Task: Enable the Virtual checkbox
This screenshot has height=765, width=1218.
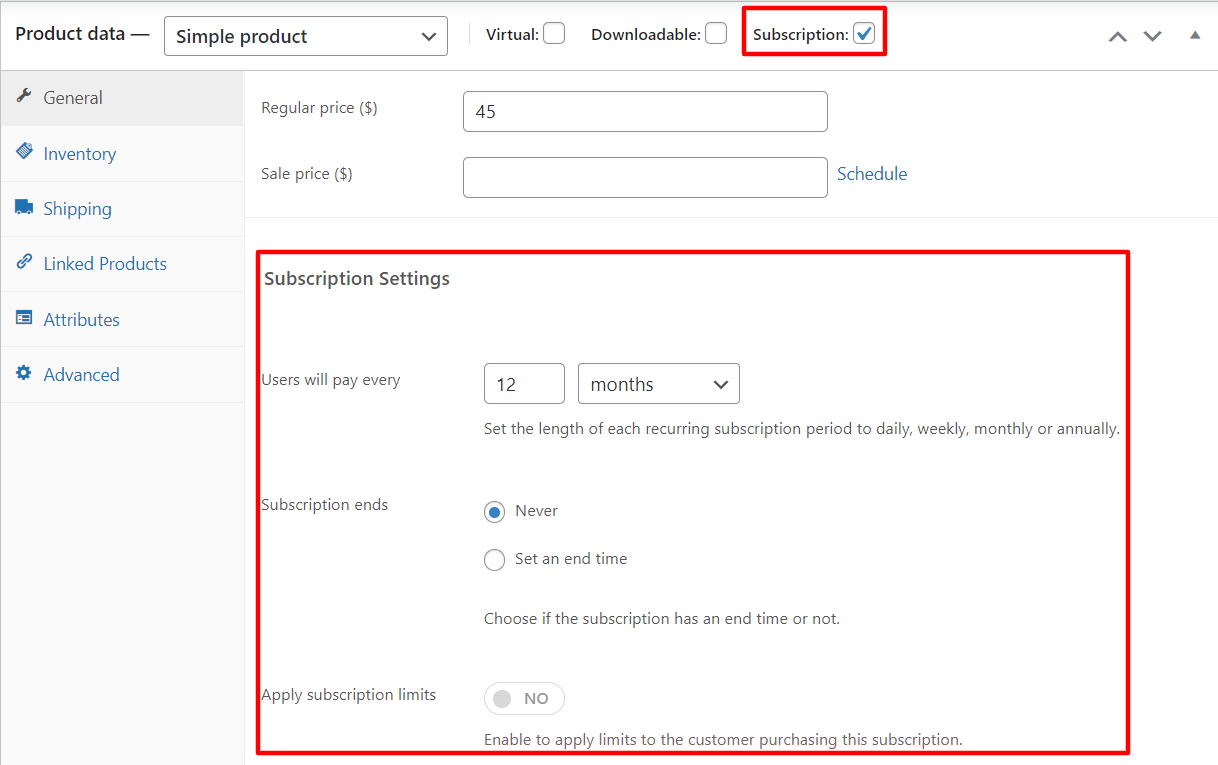Action: click(554, 34)
